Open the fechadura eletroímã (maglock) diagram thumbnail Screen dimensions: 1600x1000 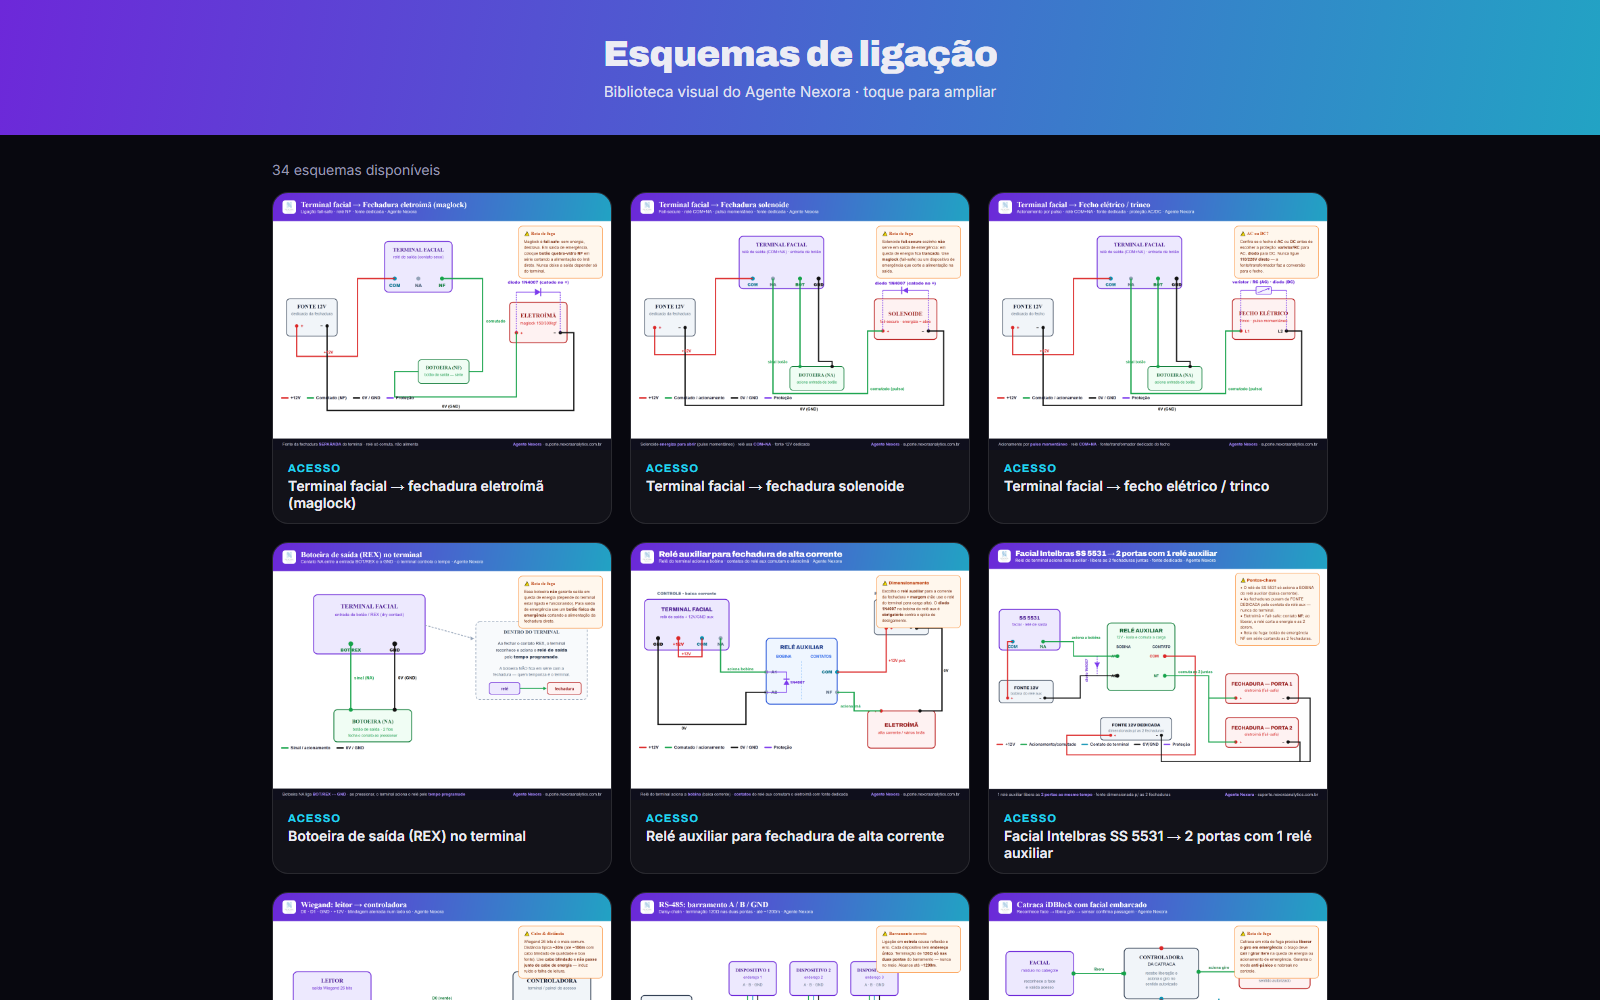pos(442,322)
